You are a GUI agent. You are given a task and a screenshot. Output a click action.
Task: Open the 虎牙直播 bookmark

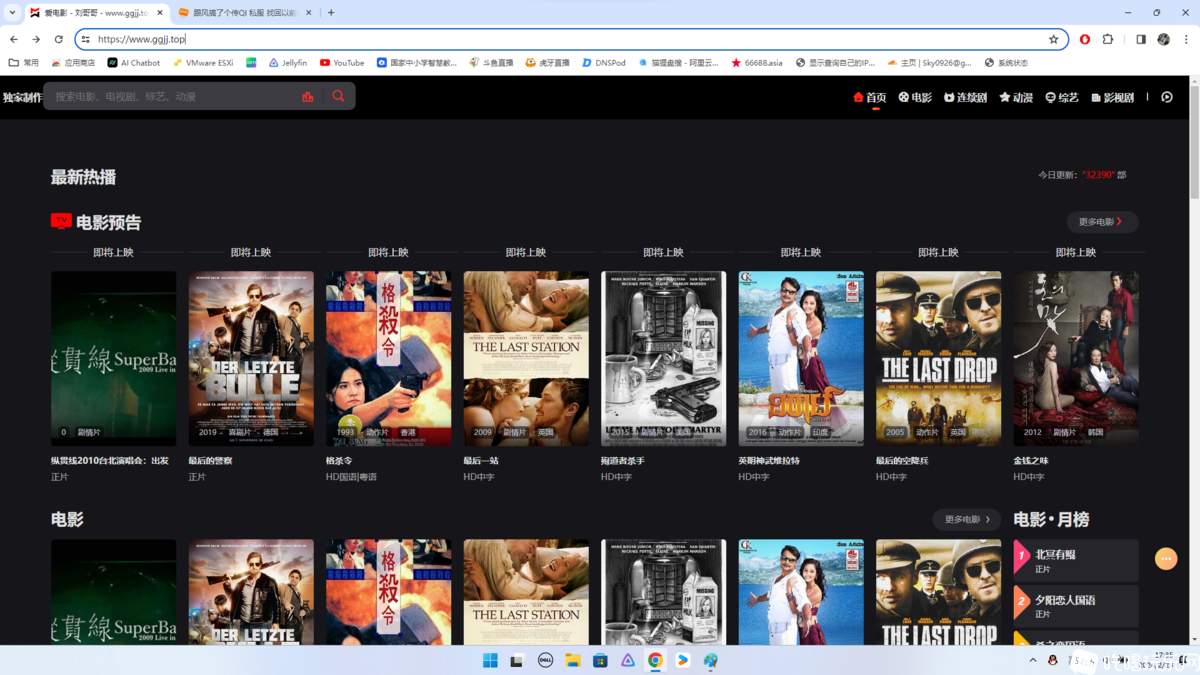point(547,62)
